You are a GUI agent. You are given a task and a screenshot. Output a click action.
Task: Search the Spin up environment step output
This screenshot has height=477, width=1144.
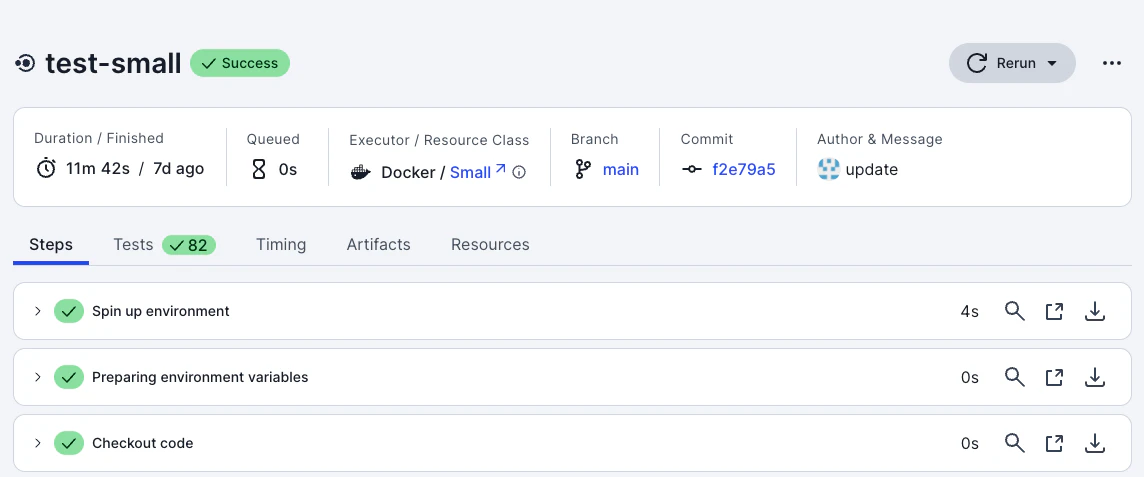1014,311
